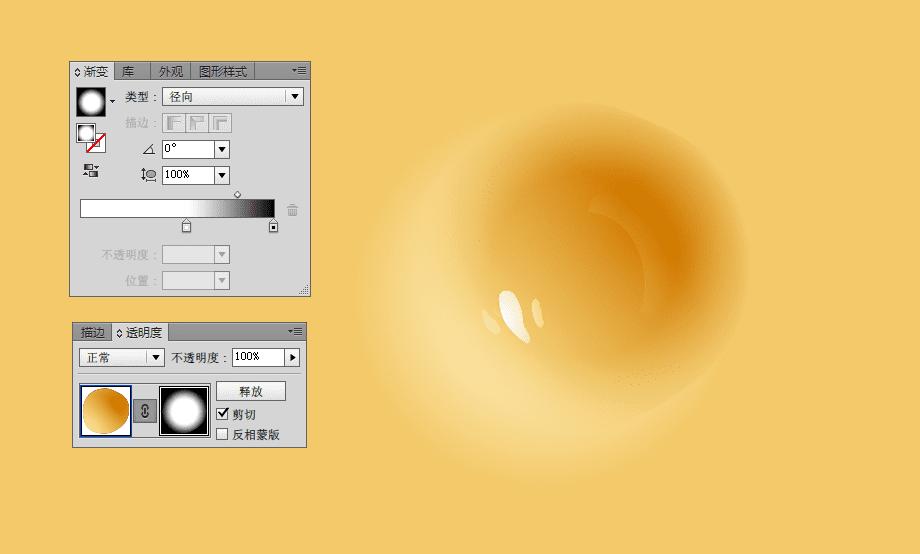Switch to the 图形样式 tab
The width and height of the screenshot is (920, 554).
point(223,72)
